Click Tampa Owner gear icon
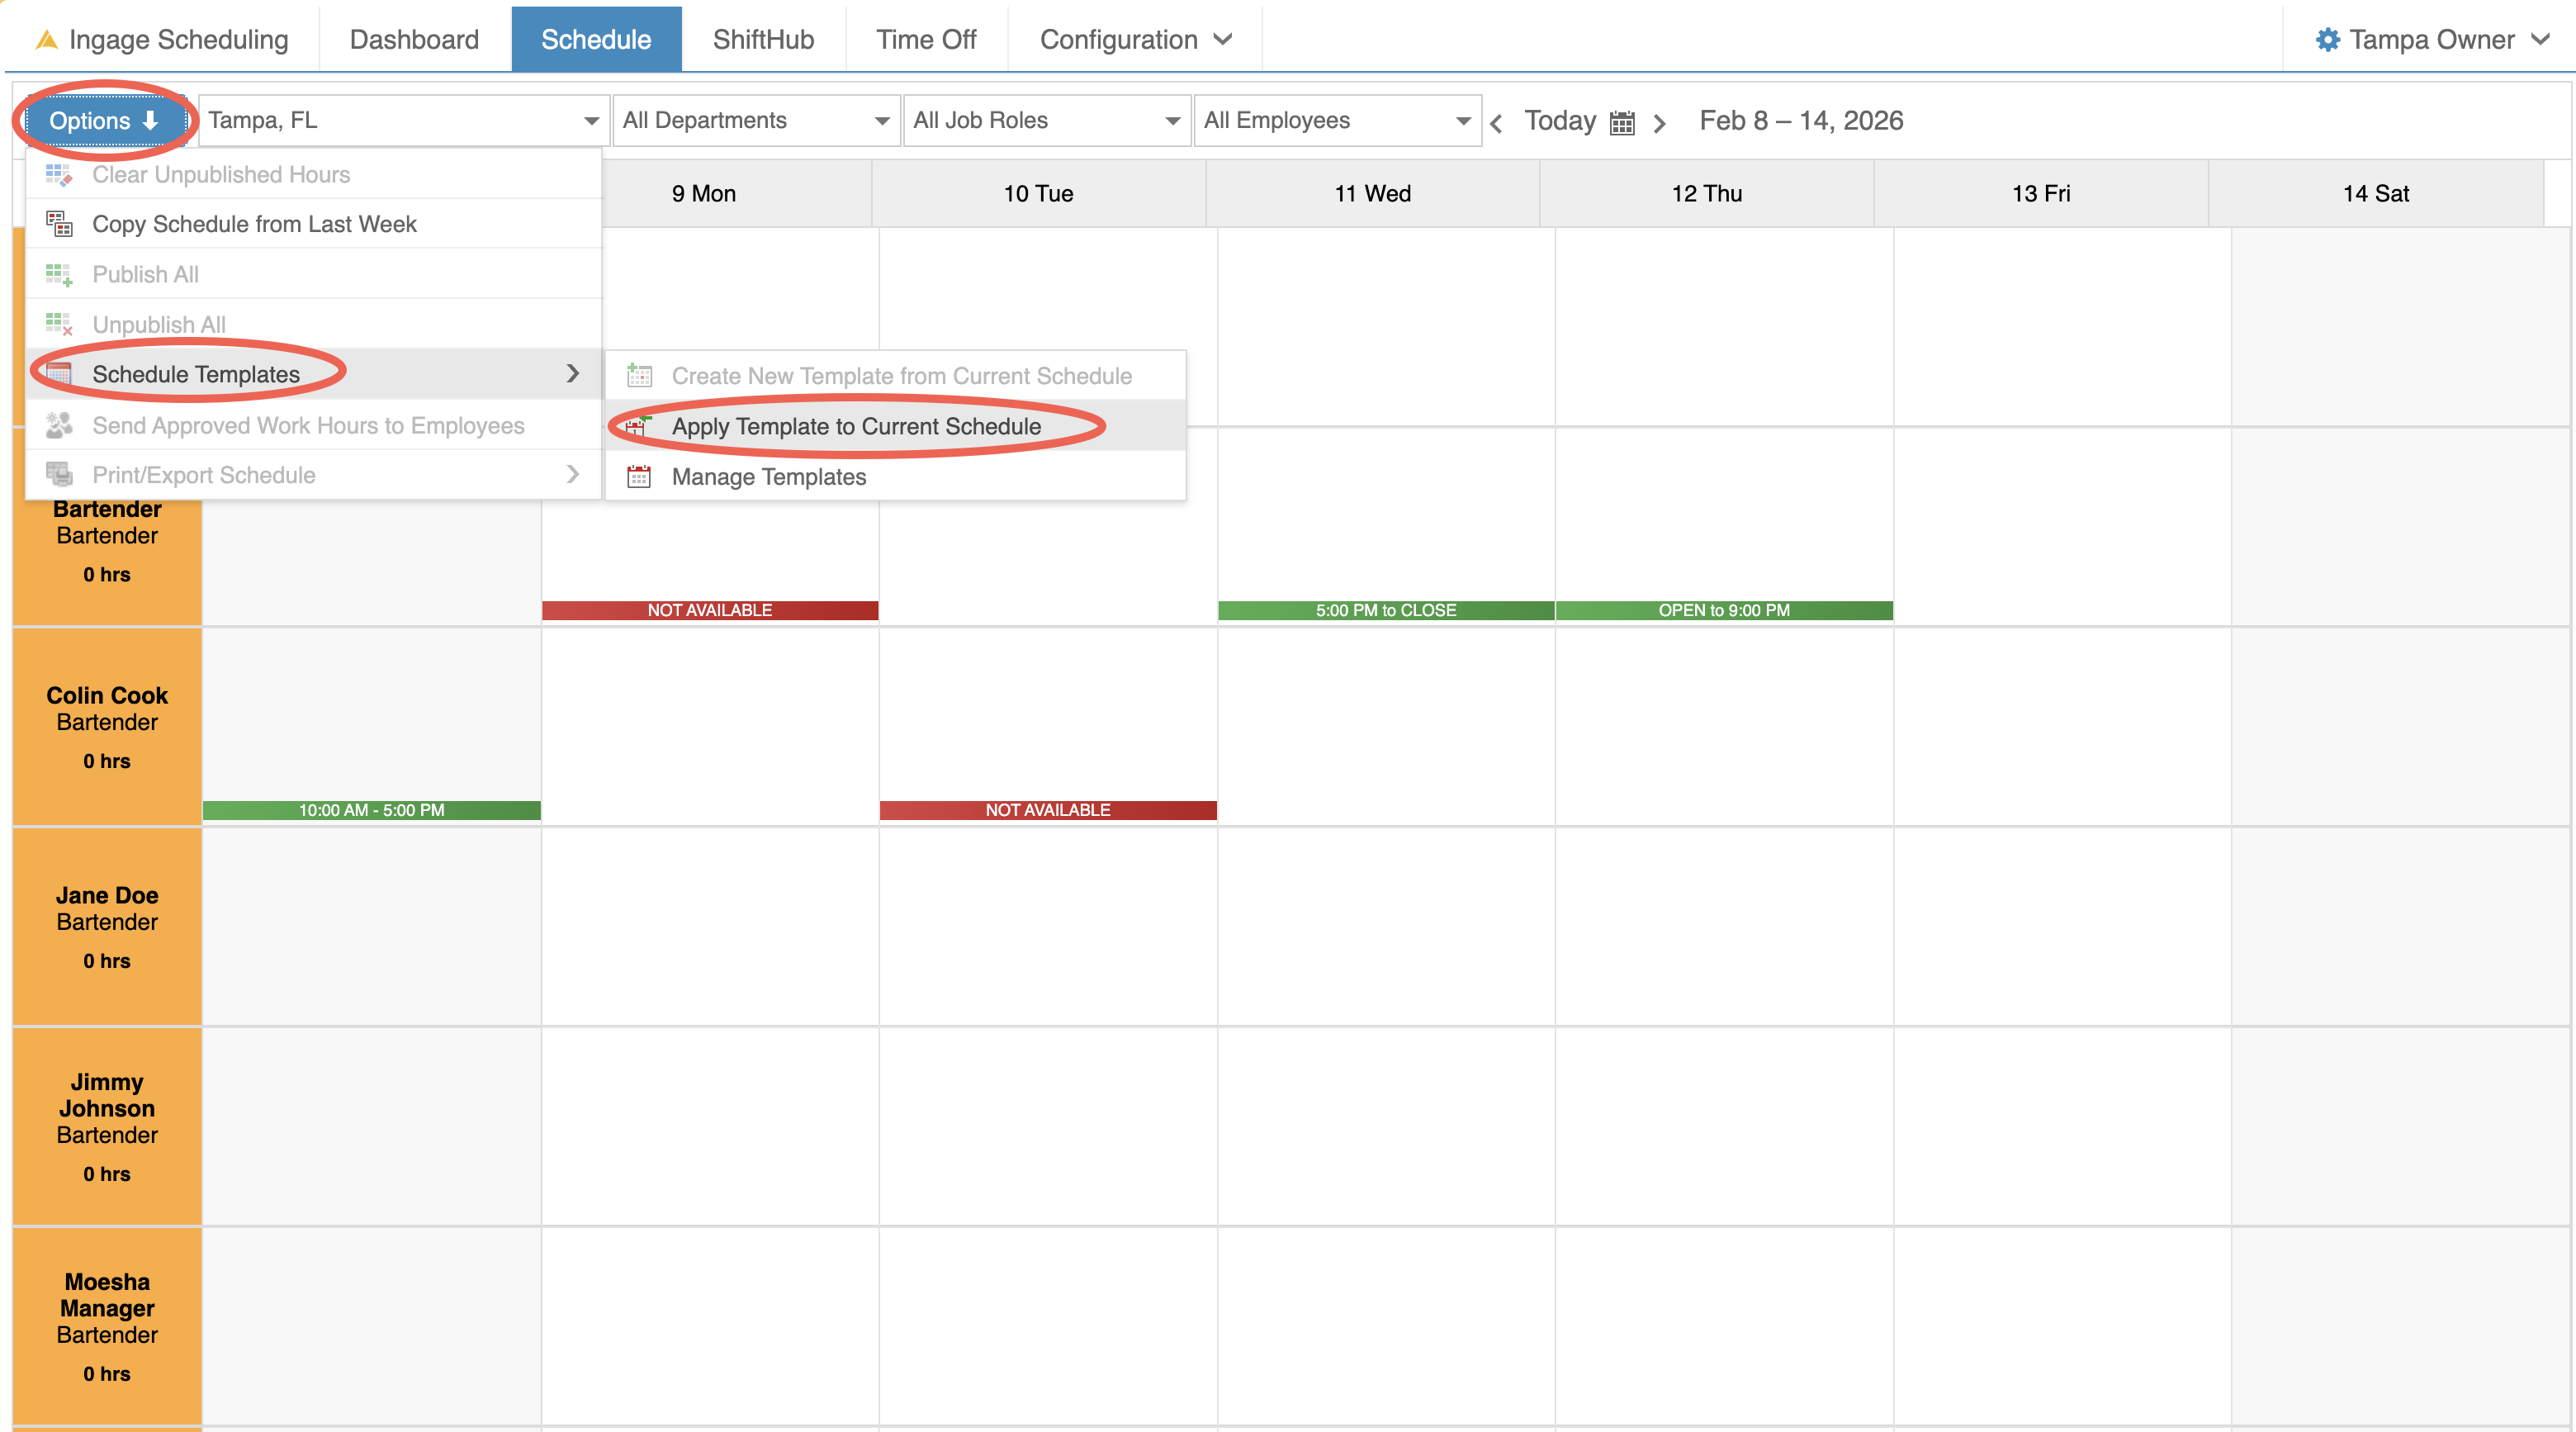The image size is (2576, 1432). 2327,40
